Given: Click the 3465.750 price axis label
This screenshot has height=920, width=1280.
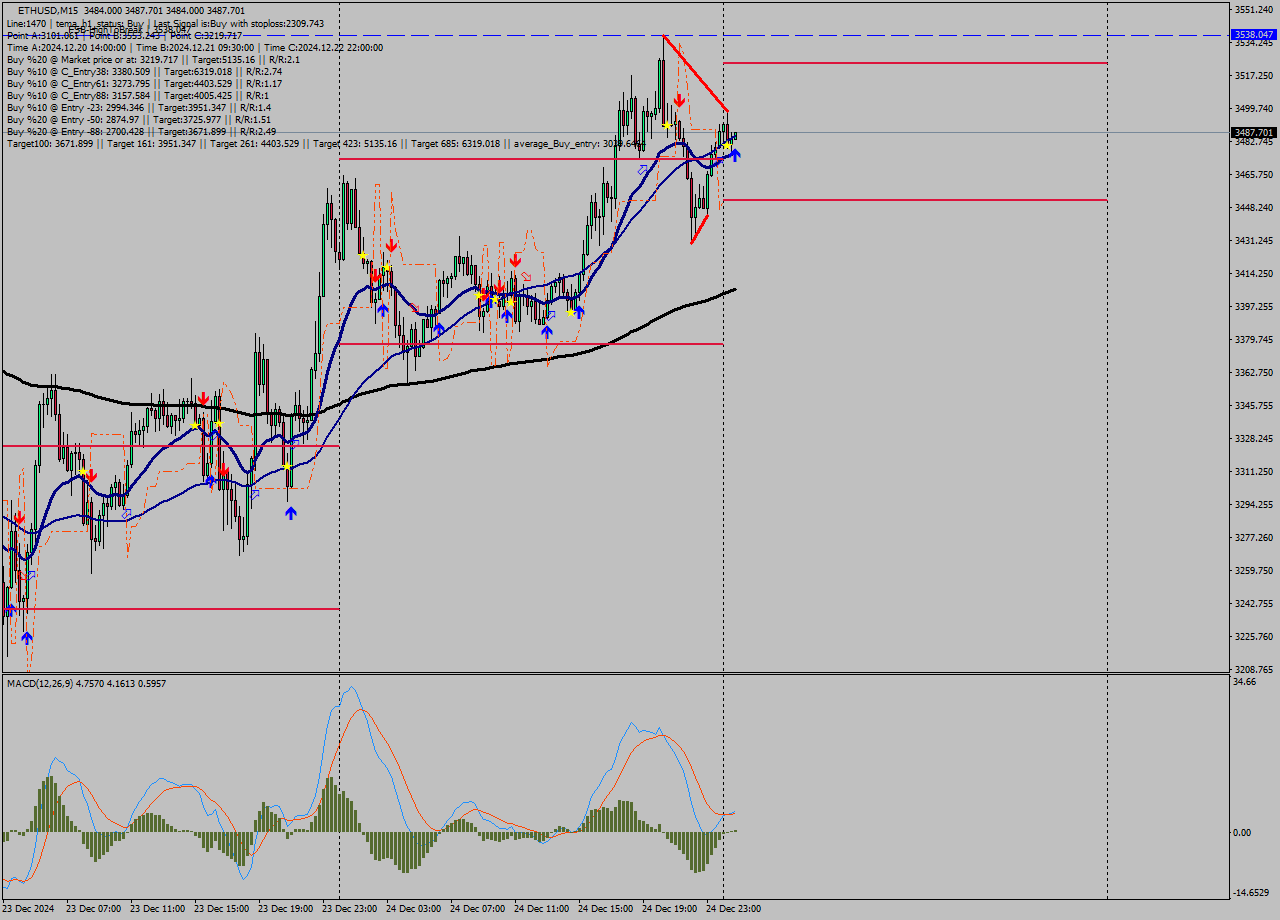Looking at the screenshot, I should click(1254, 174).
